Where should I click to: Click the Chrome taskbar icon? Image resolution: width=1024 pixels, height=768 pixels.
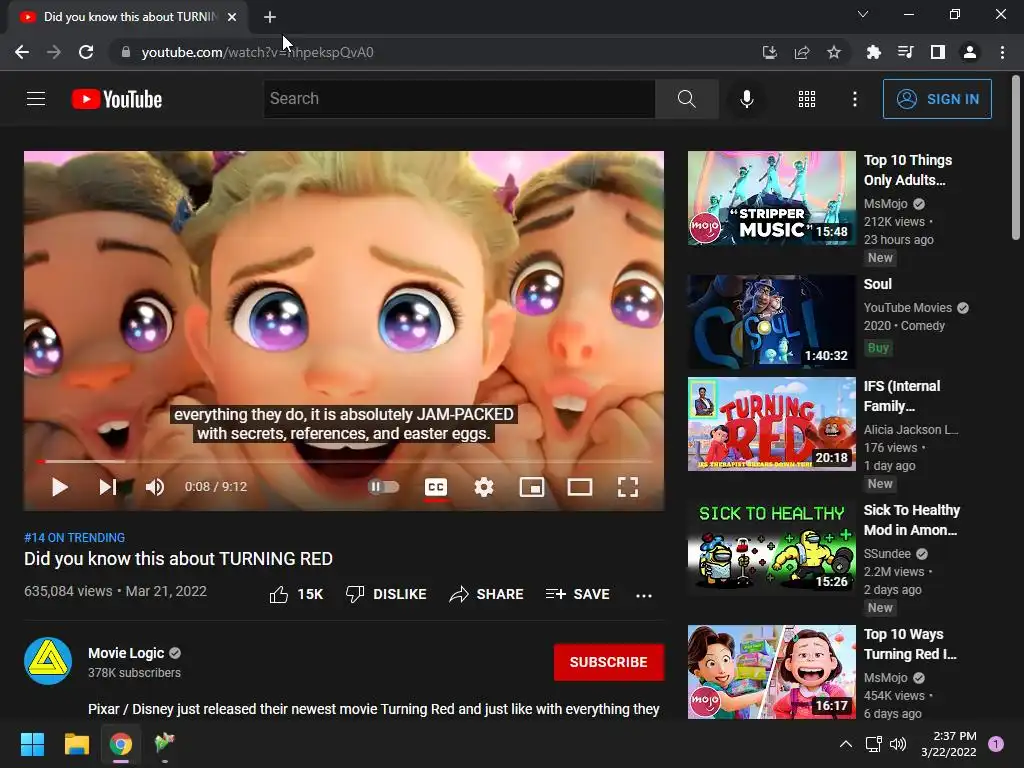pos(120,744)
